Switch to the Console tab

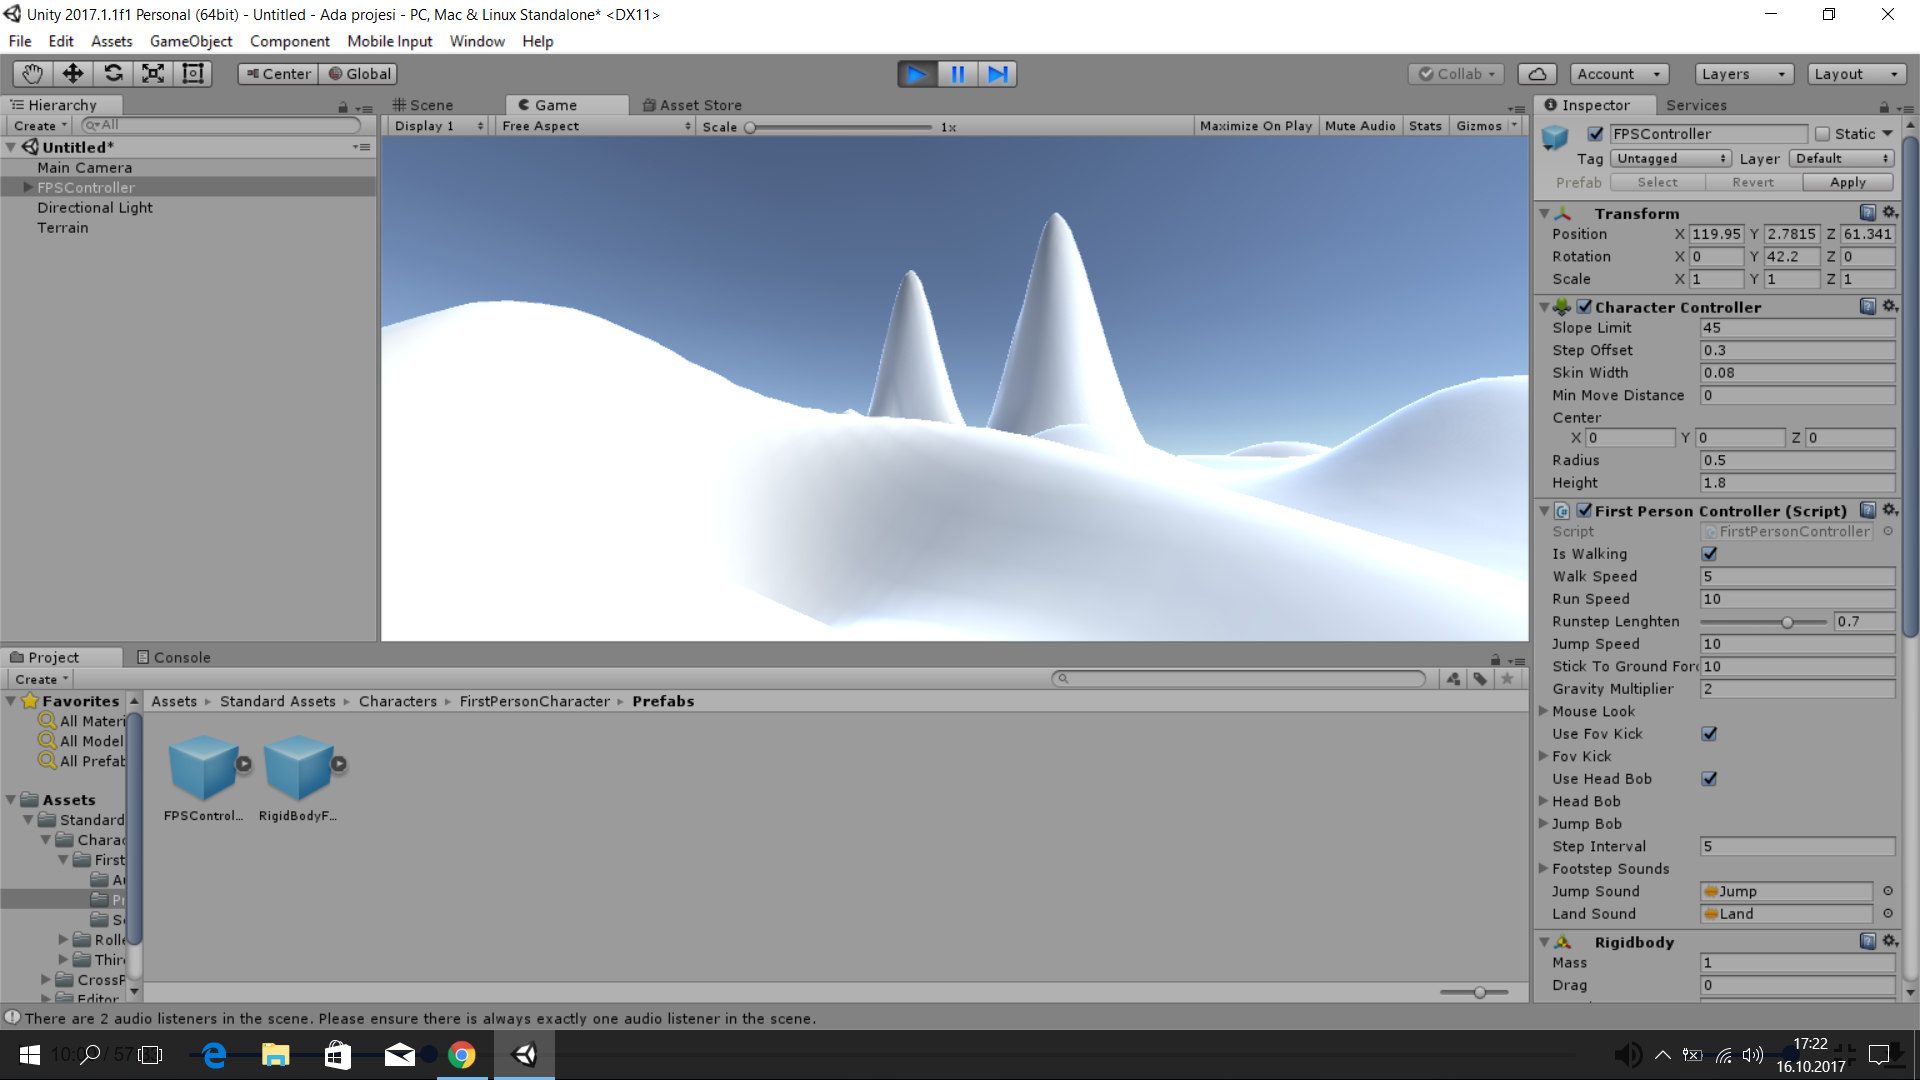tap(173, 657)
